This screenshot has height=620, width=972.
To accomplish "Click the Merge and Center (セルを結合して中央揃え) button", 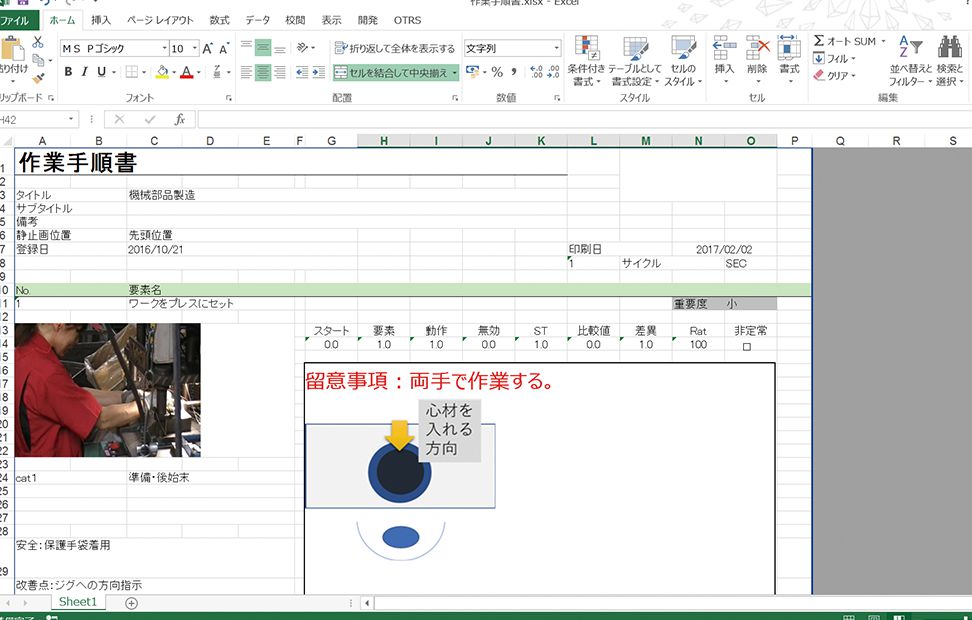I will 396,72.
